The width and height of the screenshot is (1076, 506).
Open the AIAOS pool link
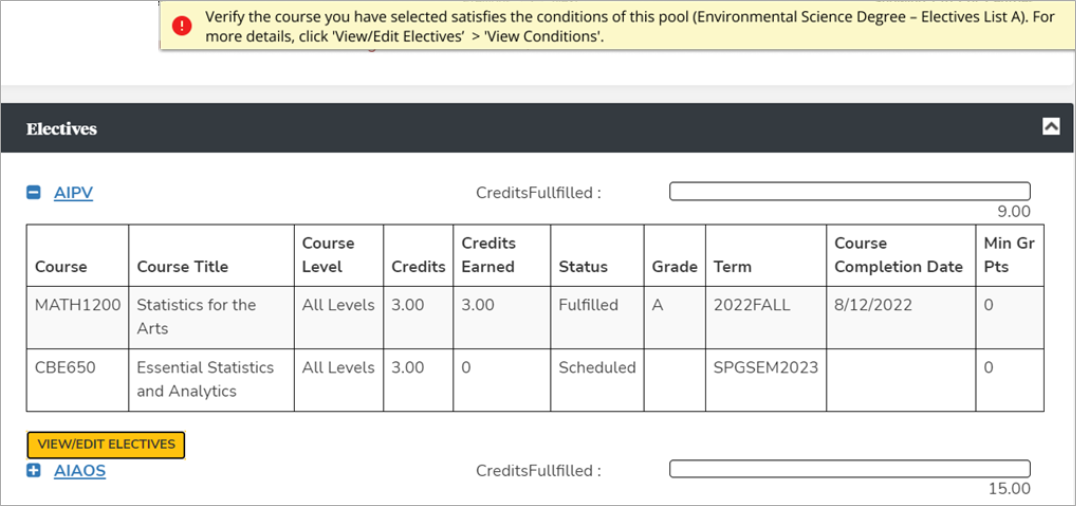[x=80, y=471]
